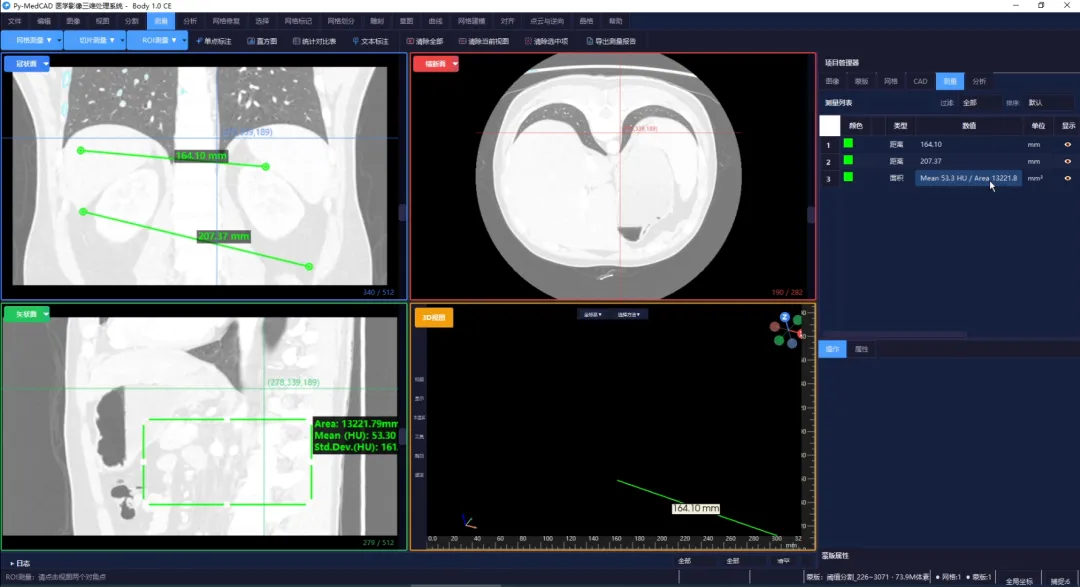This screenshot has height=587, width=1080.
Task: Open the first dropdown at top of the 3D view
Action: click(x=592, y=315)
